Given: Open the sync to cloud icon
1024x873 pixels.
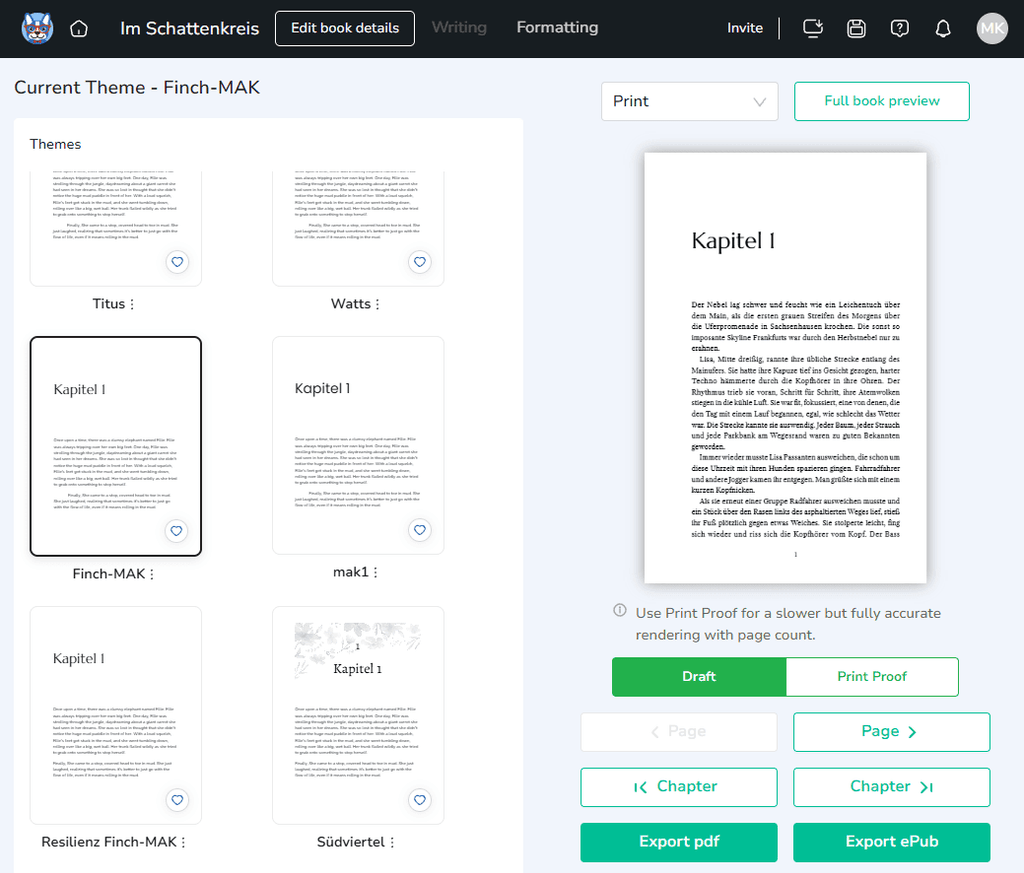Looking at the screenshot, I should [x=813, y=28].
